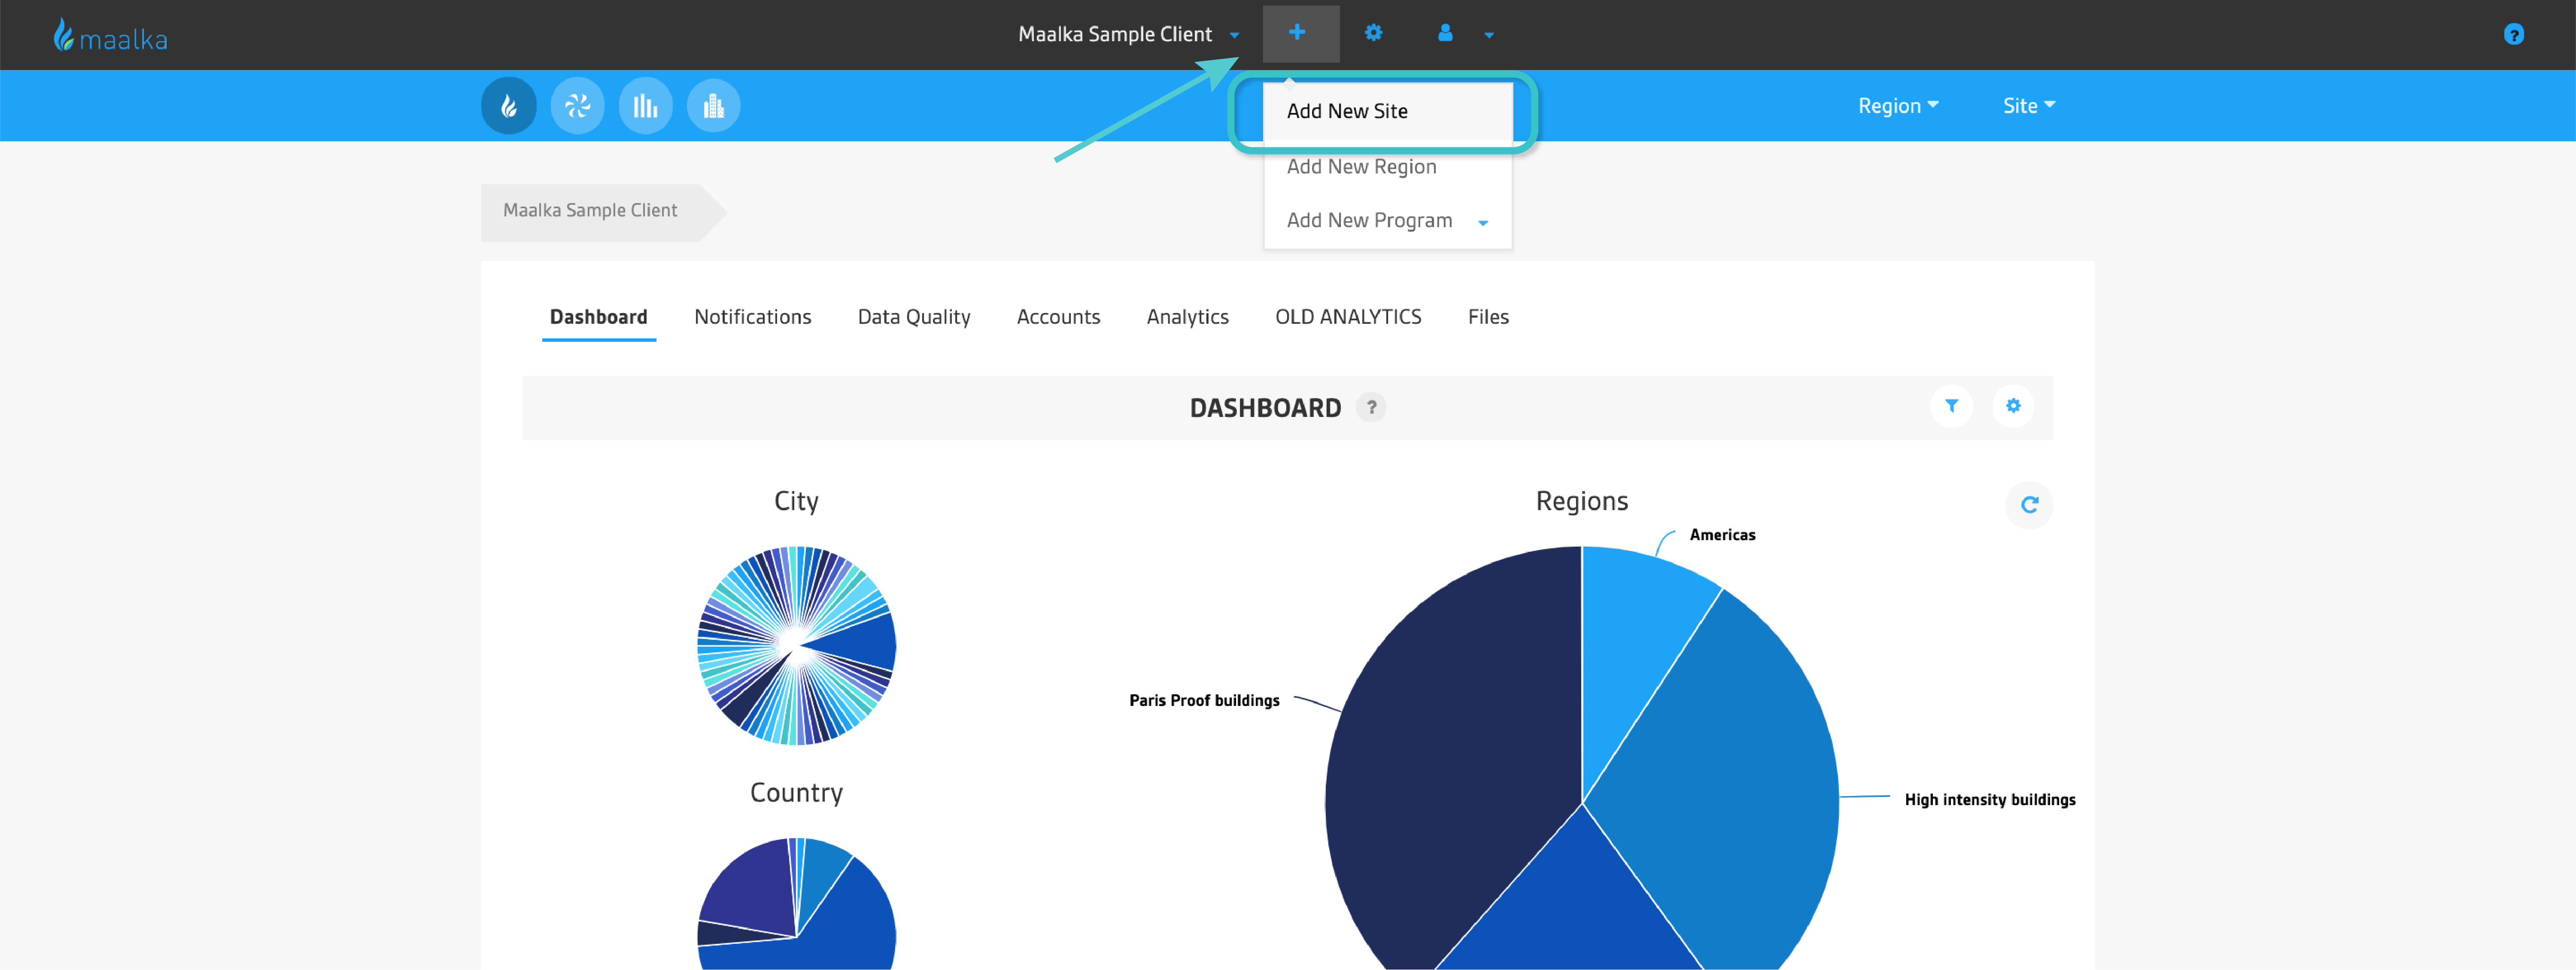Open the settings gear in top bar
Viewport: 2576px width, 970px height.
(1373, 33)
